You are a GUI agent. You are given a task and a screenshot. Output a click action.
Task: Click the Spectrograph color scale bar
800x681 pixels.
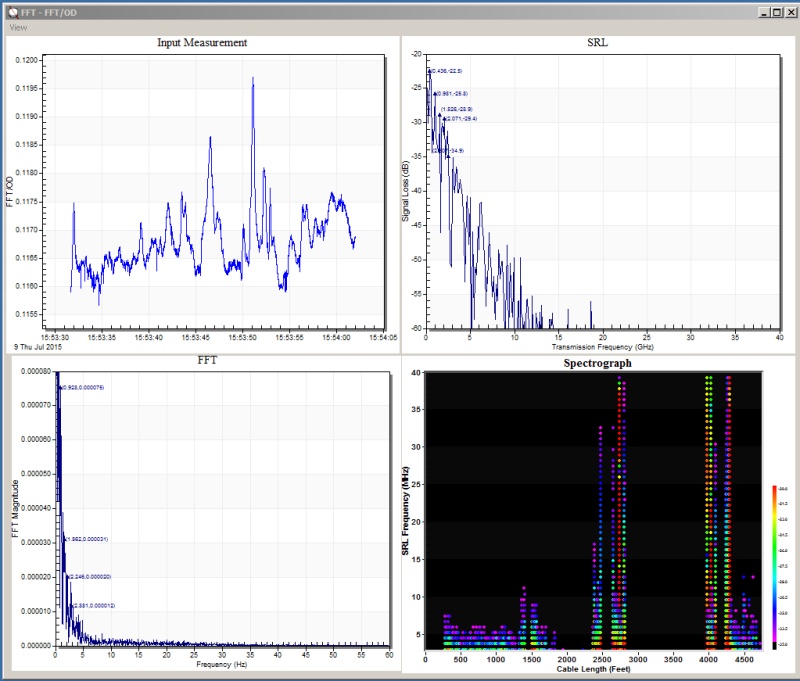point(773,566)
